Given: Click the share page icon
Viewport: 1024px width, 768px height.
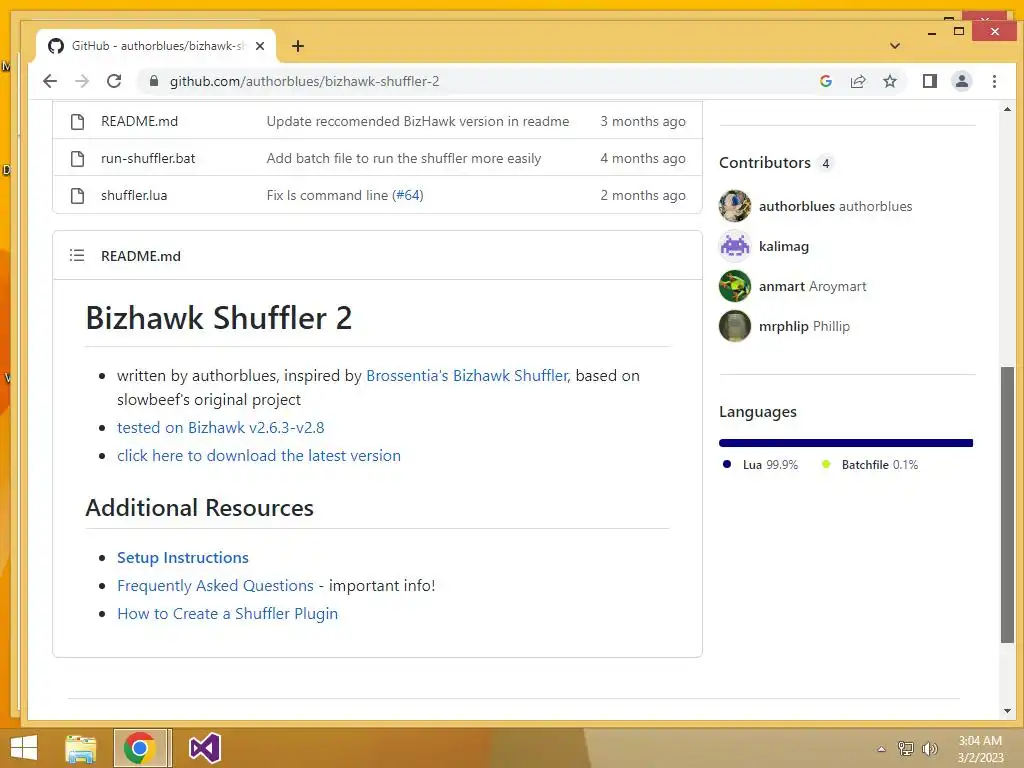Looking at the screenshot, I should [x=857, y=81].
